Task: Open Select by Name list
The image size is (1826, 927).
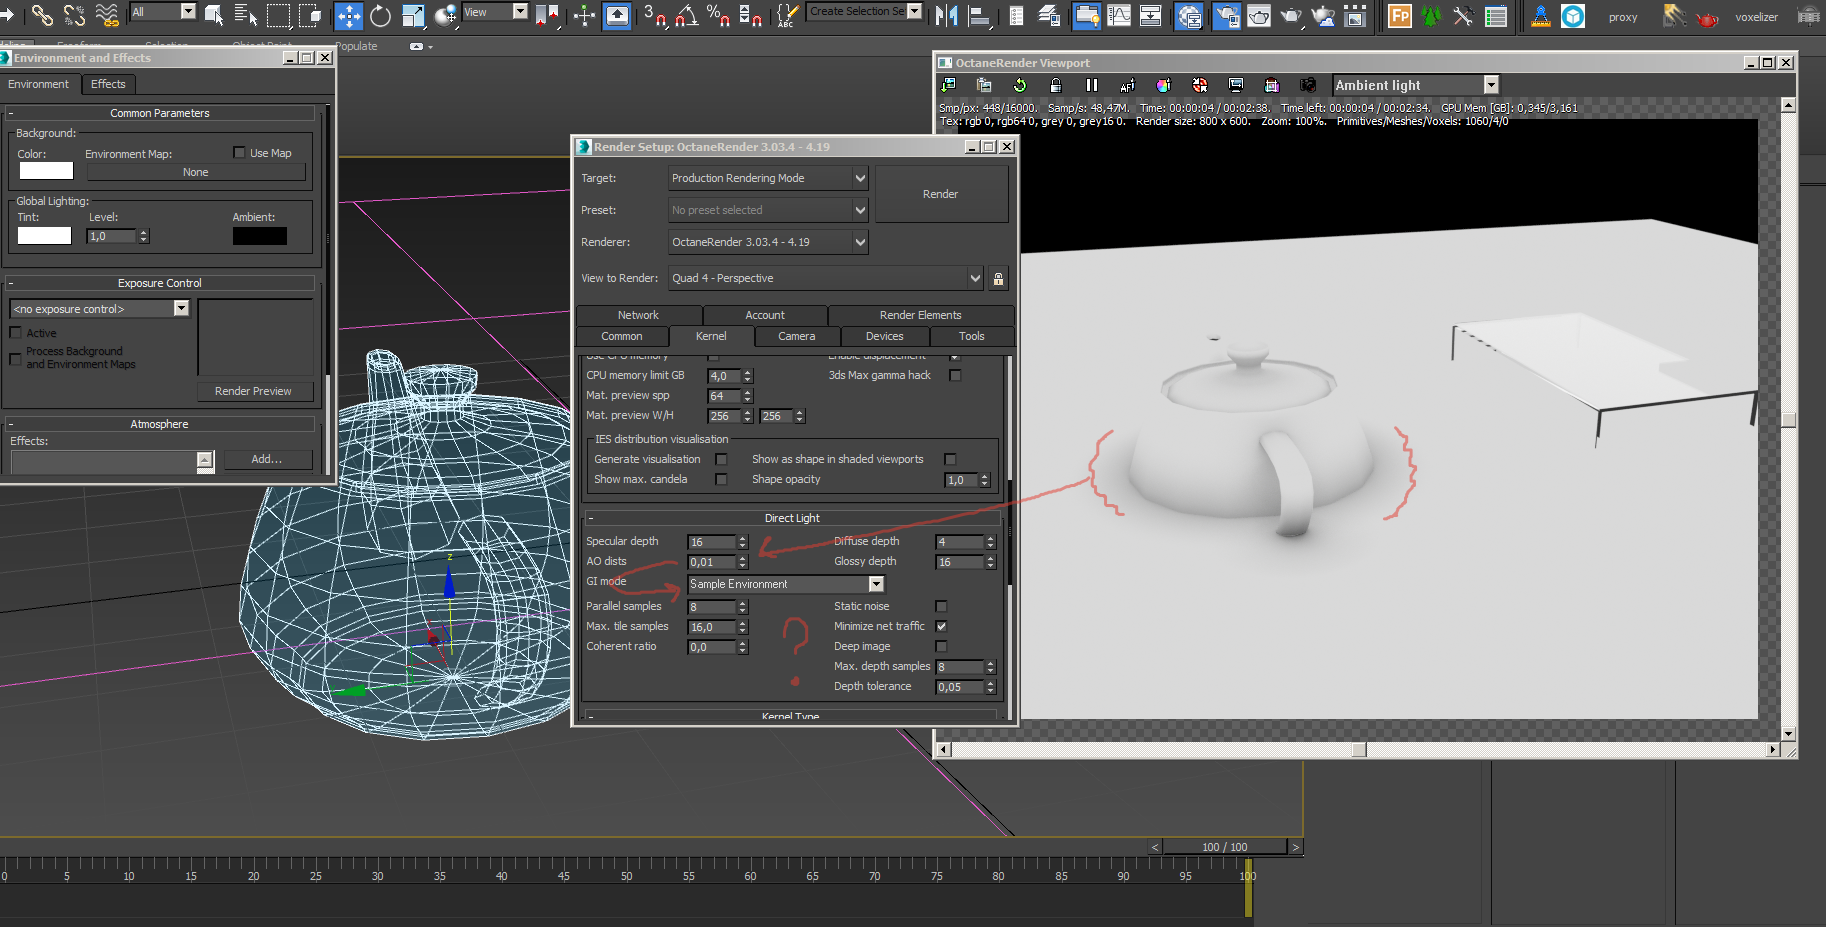Action: 246,15
